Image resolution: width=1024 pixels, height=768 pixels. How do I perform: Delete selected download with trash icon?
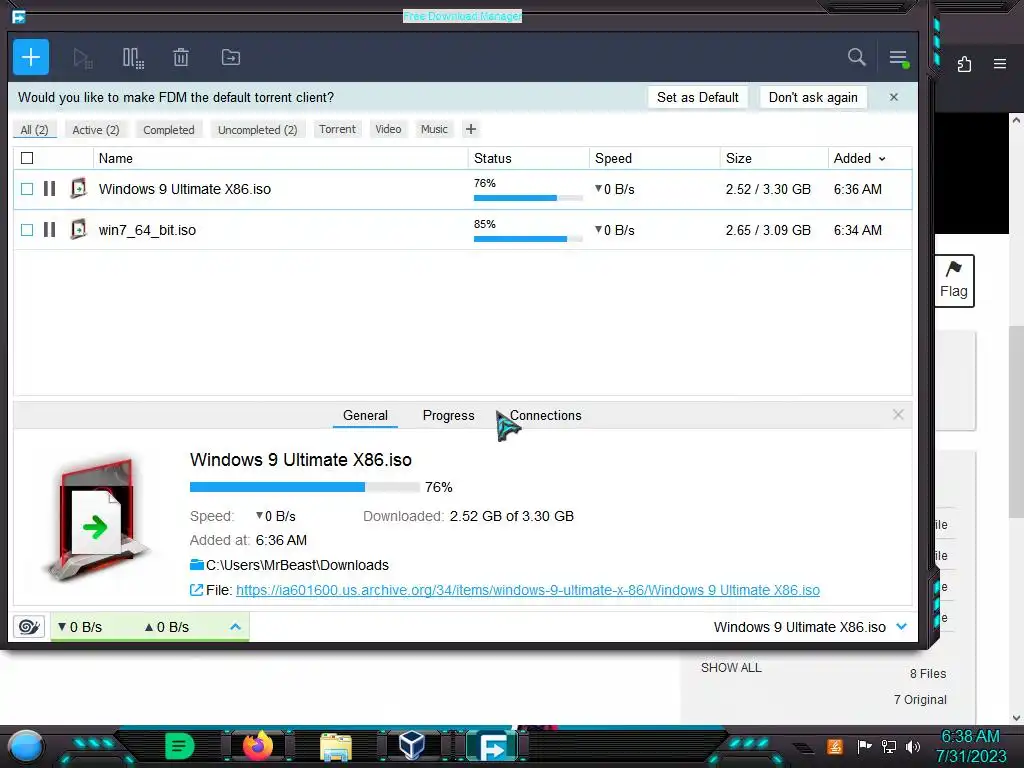click(x=181, y=57)
